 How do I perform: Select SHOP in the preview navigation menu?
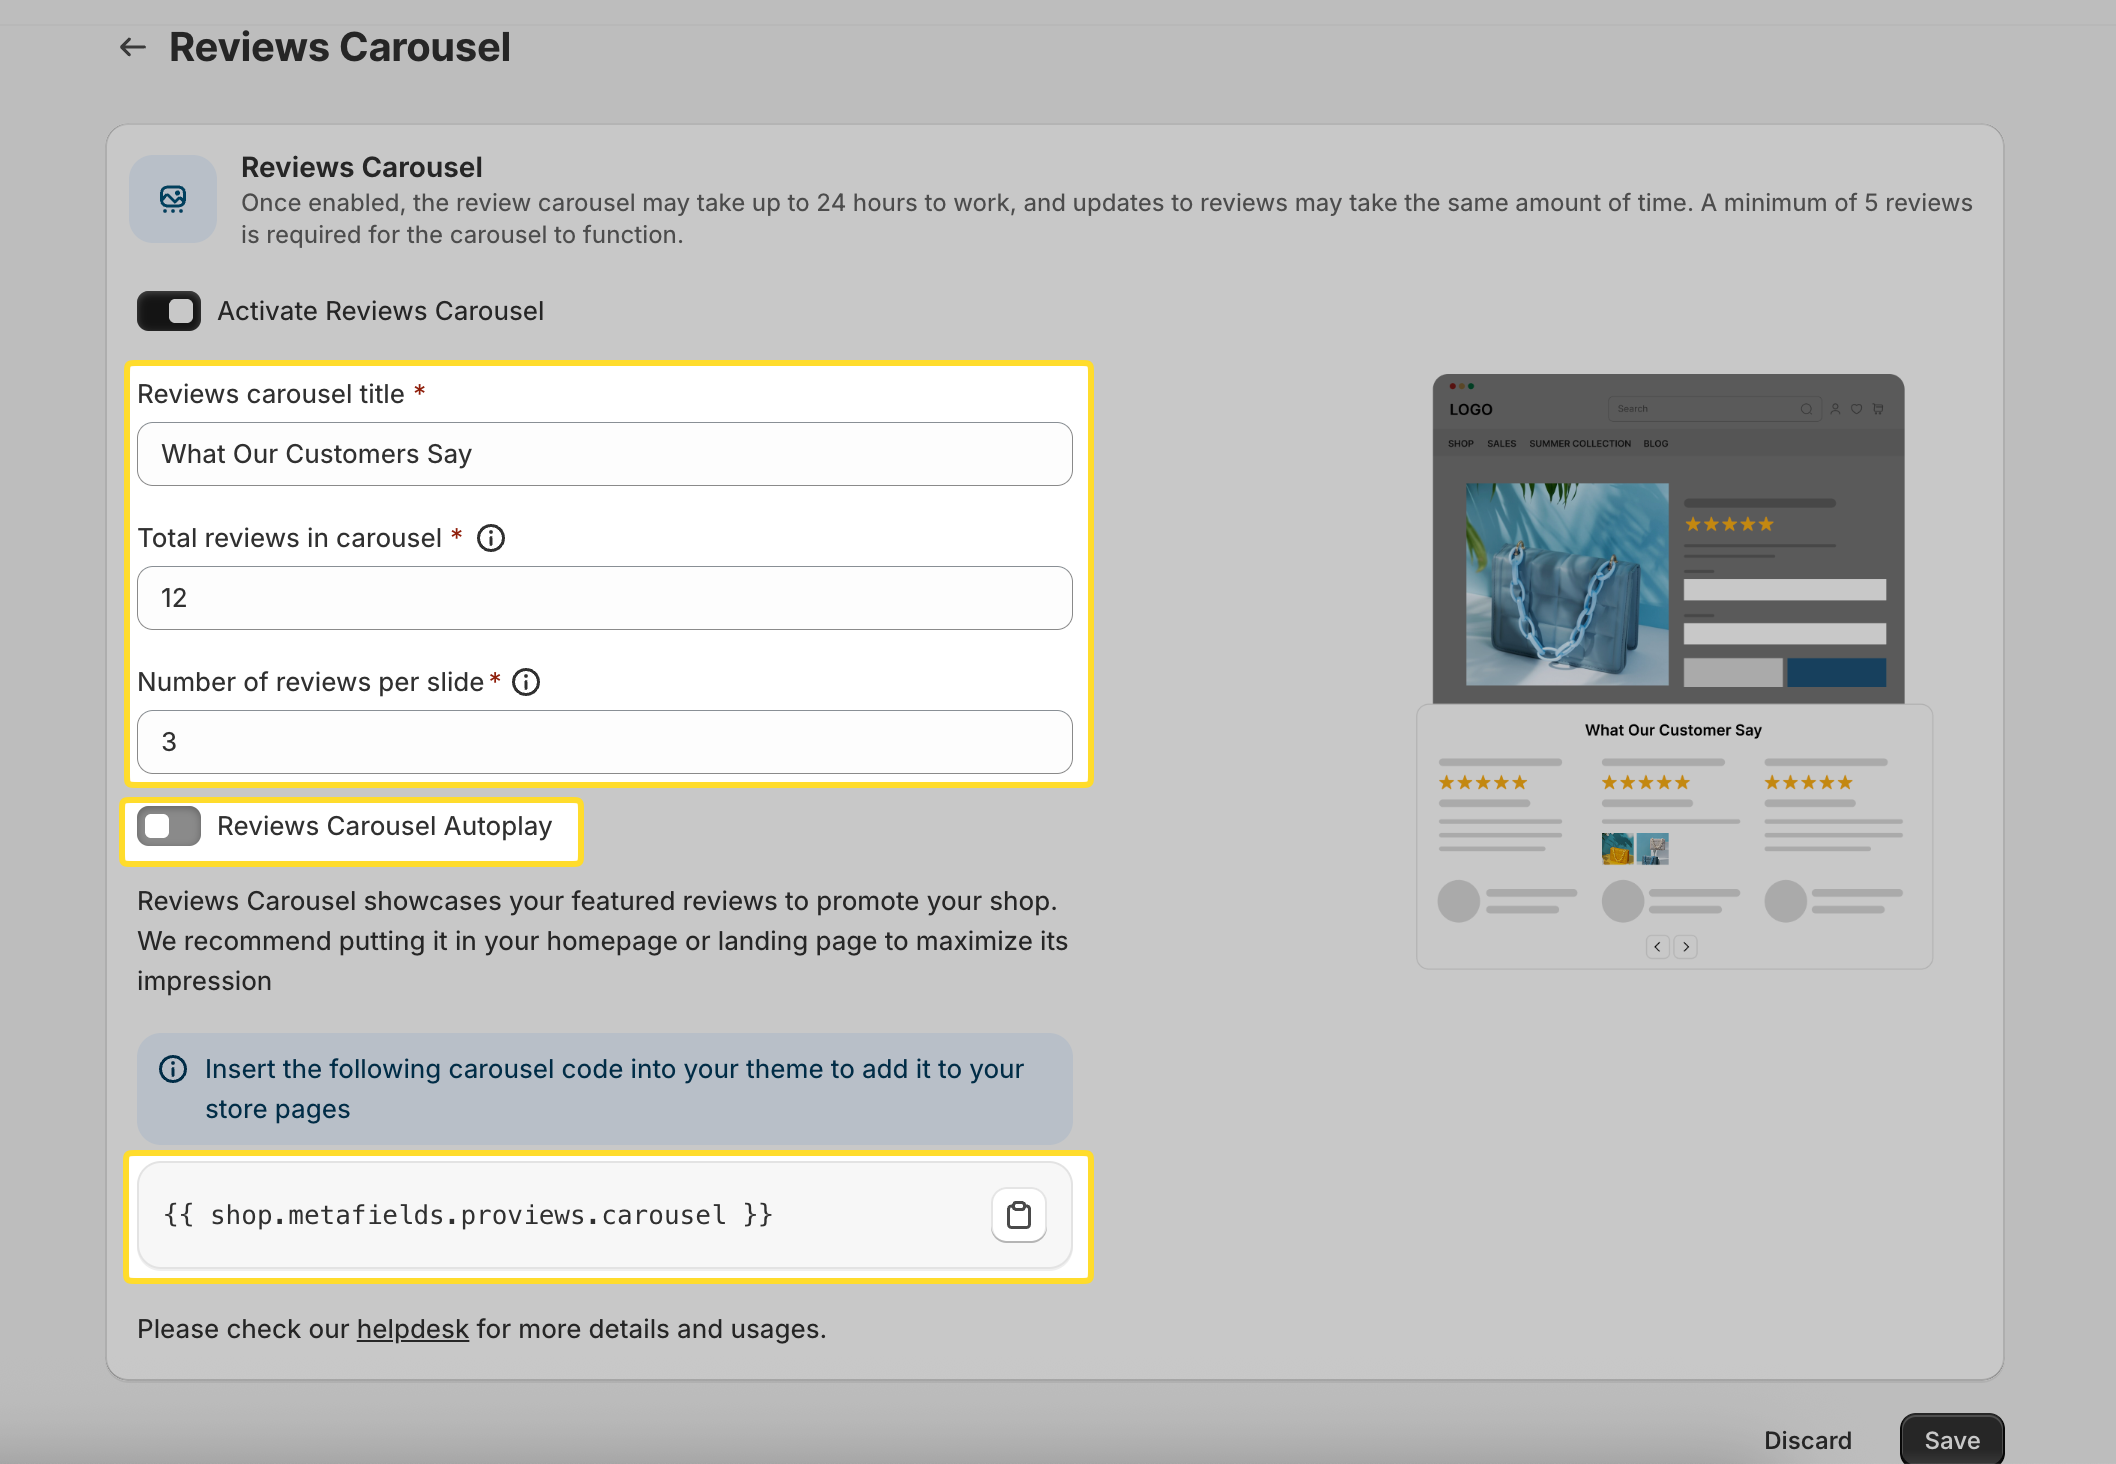[x=1461, y=443]
